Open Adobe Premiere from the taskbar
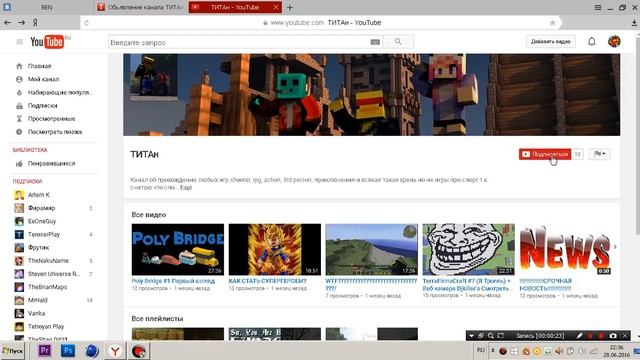 [x=44, y=351]
